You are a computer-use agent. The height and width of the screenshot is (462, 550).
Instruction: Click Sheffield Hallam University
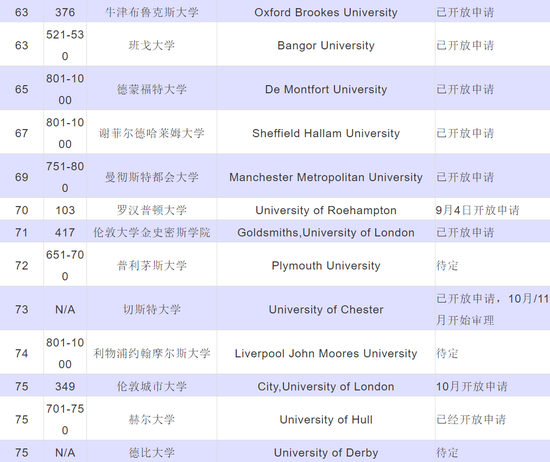click(x=326, y=133)
